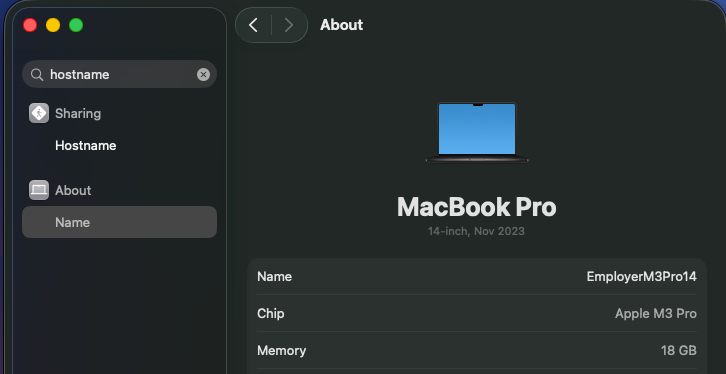Minimize the window with yellow button
This screenshot has width=726, height=374.
coord(53,25)
